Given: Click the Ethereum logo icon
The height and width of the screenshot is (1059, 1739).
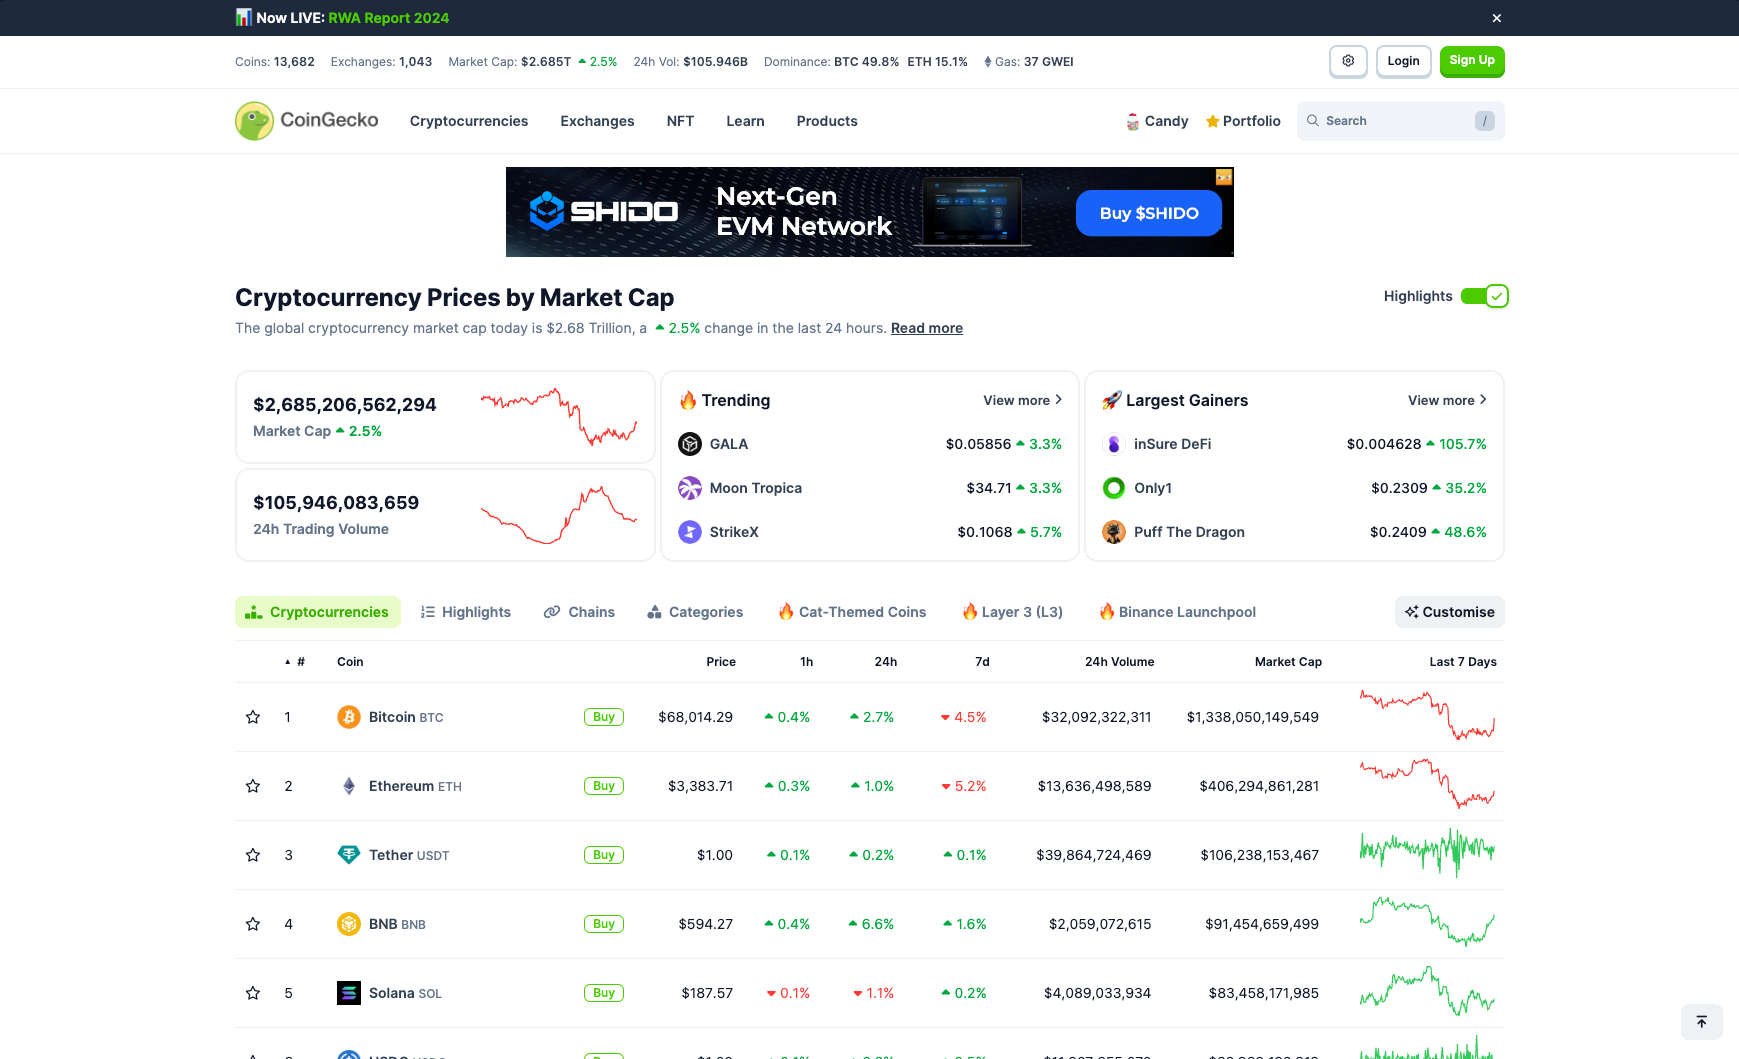Looking at the screenshot, I should point(349,786).
